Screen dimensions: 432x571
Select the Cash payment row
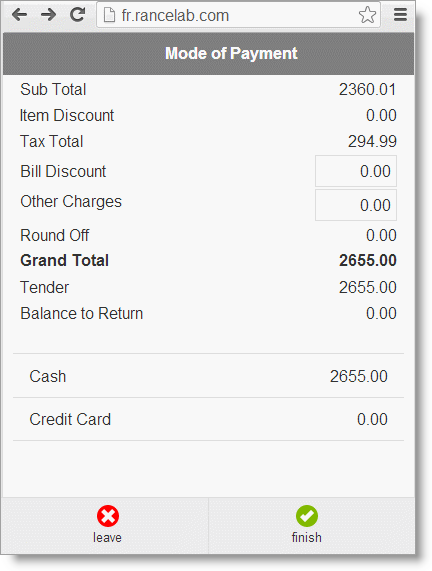pyautogui.click(x=208, y=376)
